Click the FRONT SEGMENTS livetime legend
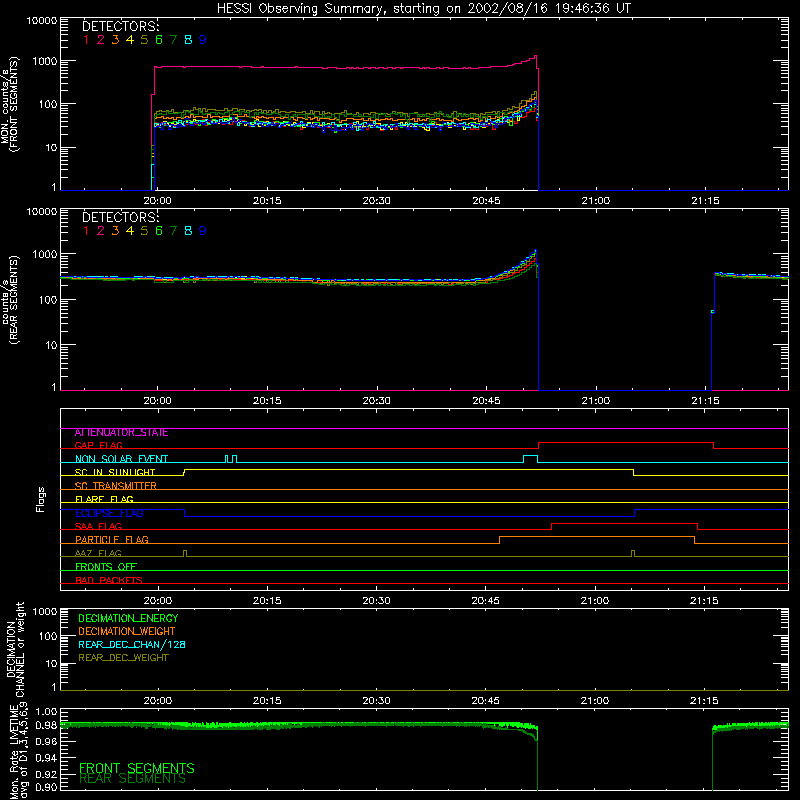This screenshot has width=800, height=800. pos(137,768)
